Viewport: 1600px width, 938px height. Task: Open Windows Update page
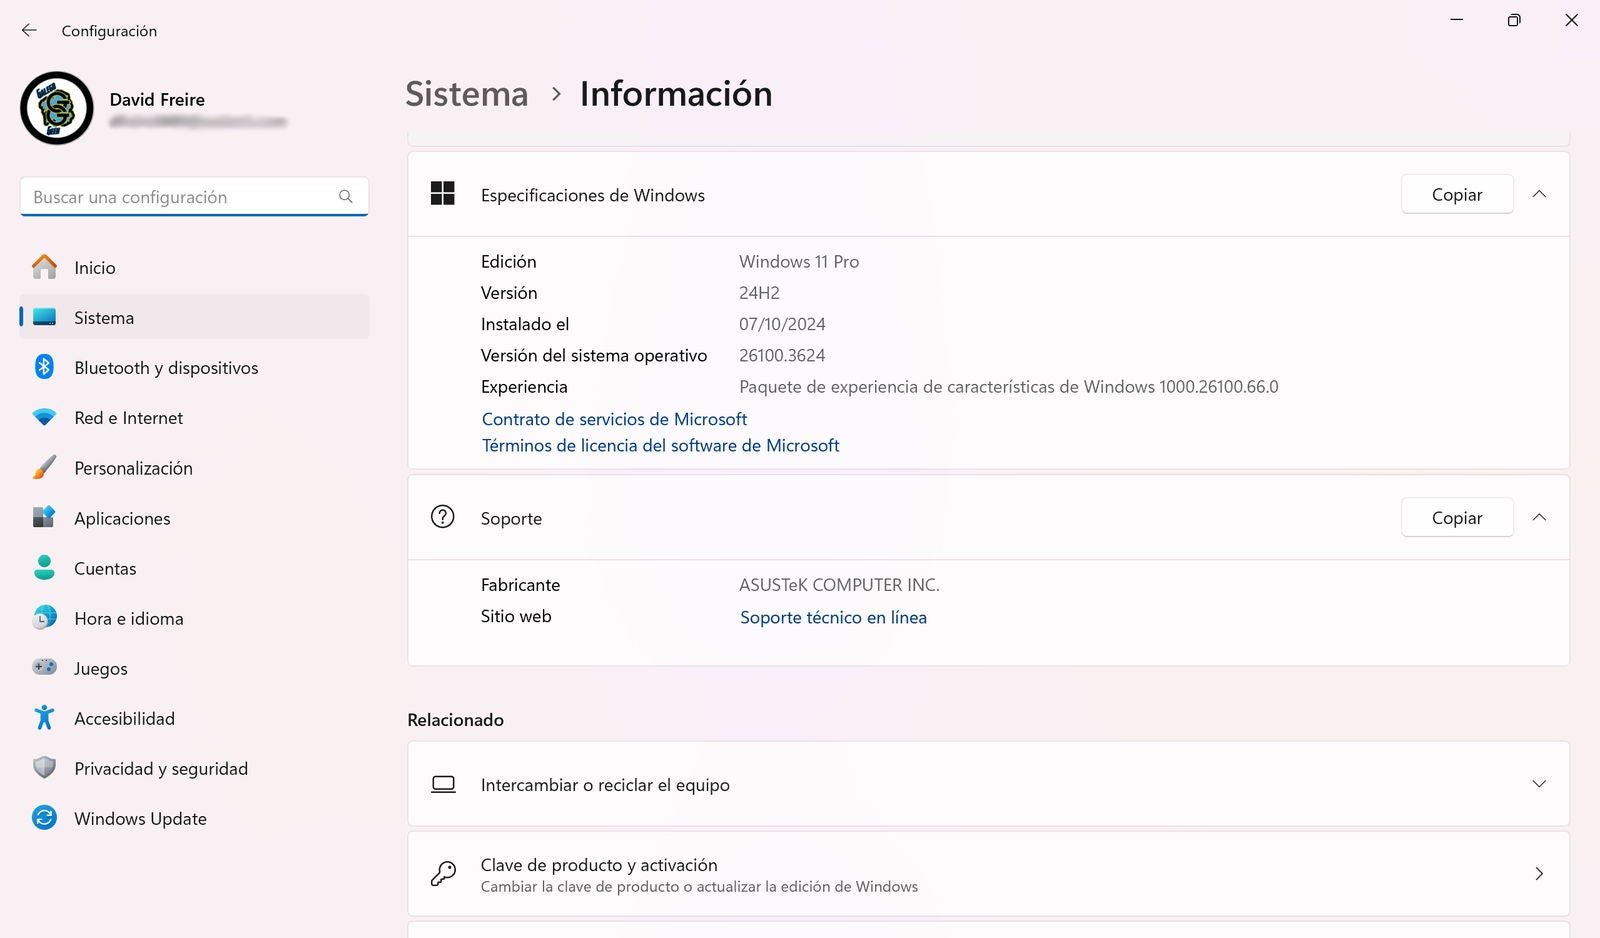point(140,818)
